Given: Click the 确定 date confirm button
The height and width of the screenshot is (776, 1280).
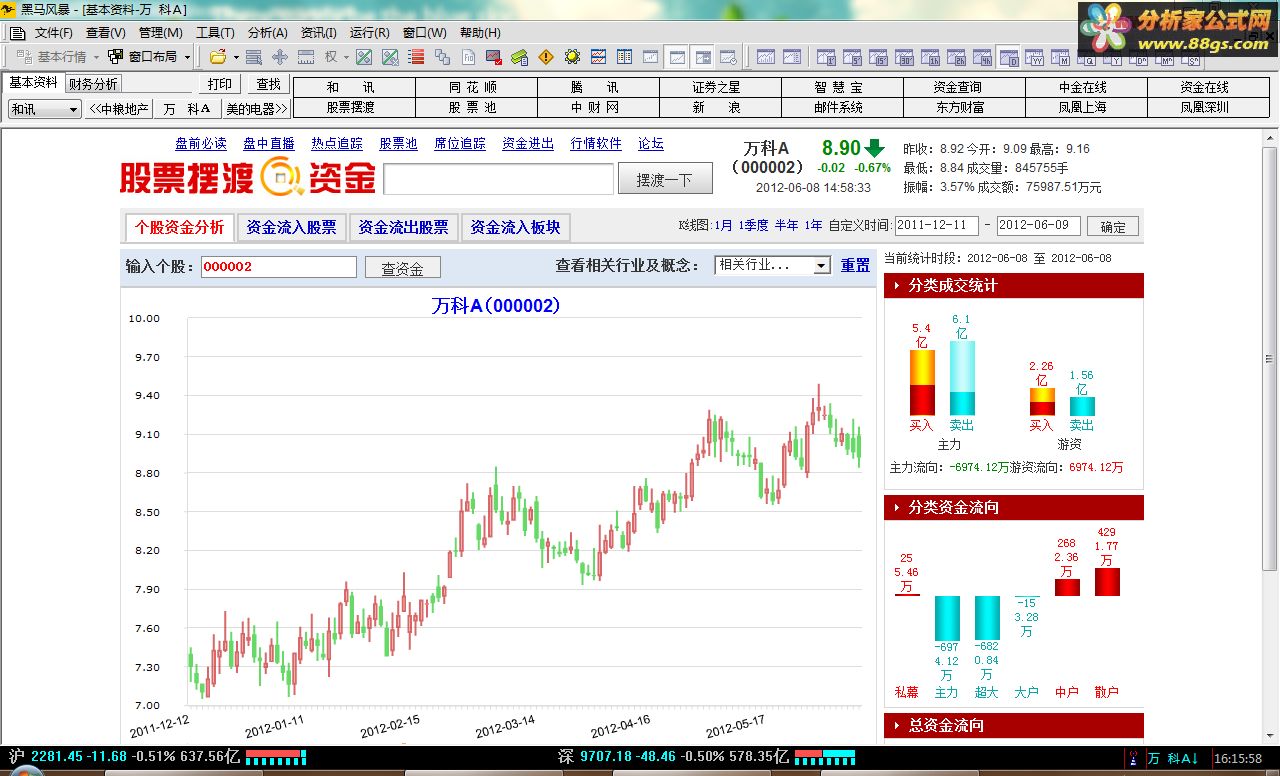Looking at the screenshot, I should pos(1113,227).
